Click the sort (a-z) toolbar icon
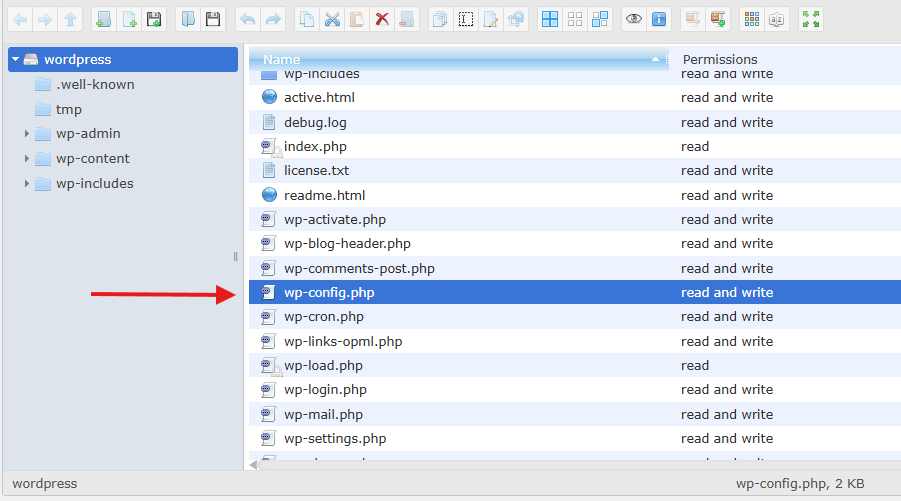The width and height of the screenshot is (901, 501). 777,19
